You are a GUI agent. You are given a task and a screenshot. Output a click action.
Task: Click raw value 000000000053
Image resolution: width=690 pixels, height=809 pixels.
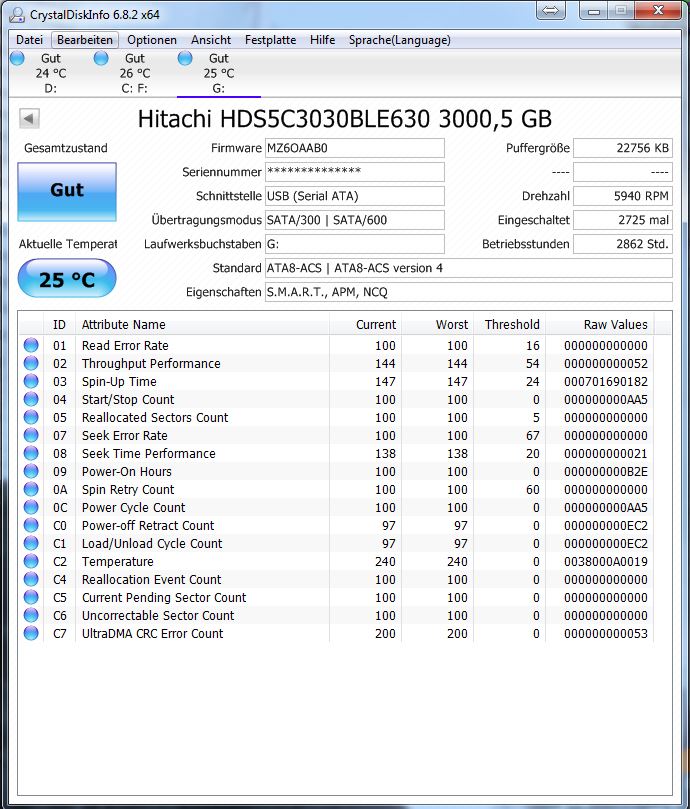tap(606, 633)
